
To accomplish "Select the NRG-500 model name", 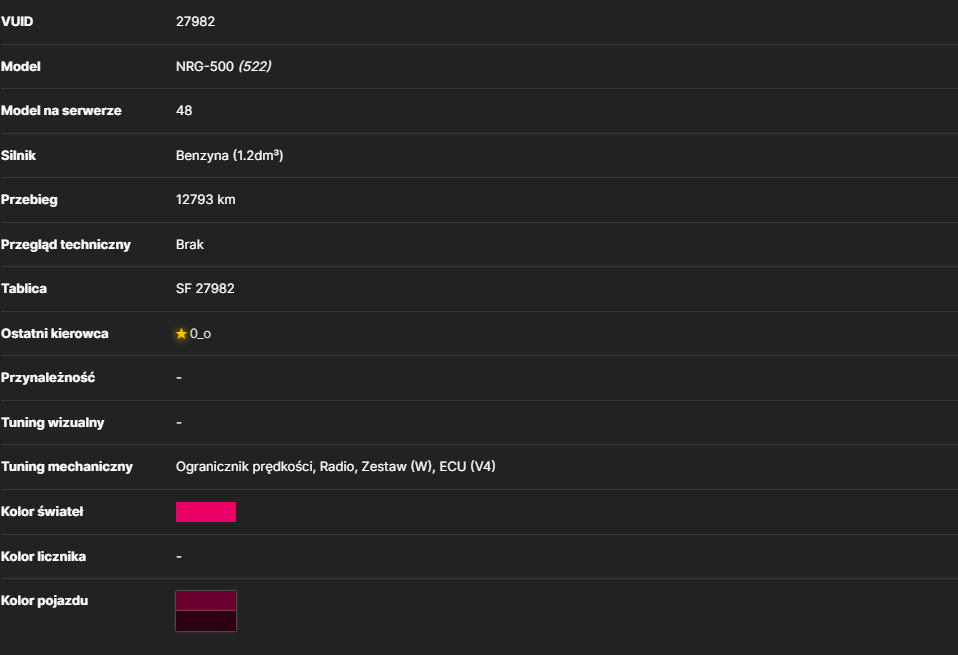I will pyautogui.click(x=205, y=66).
